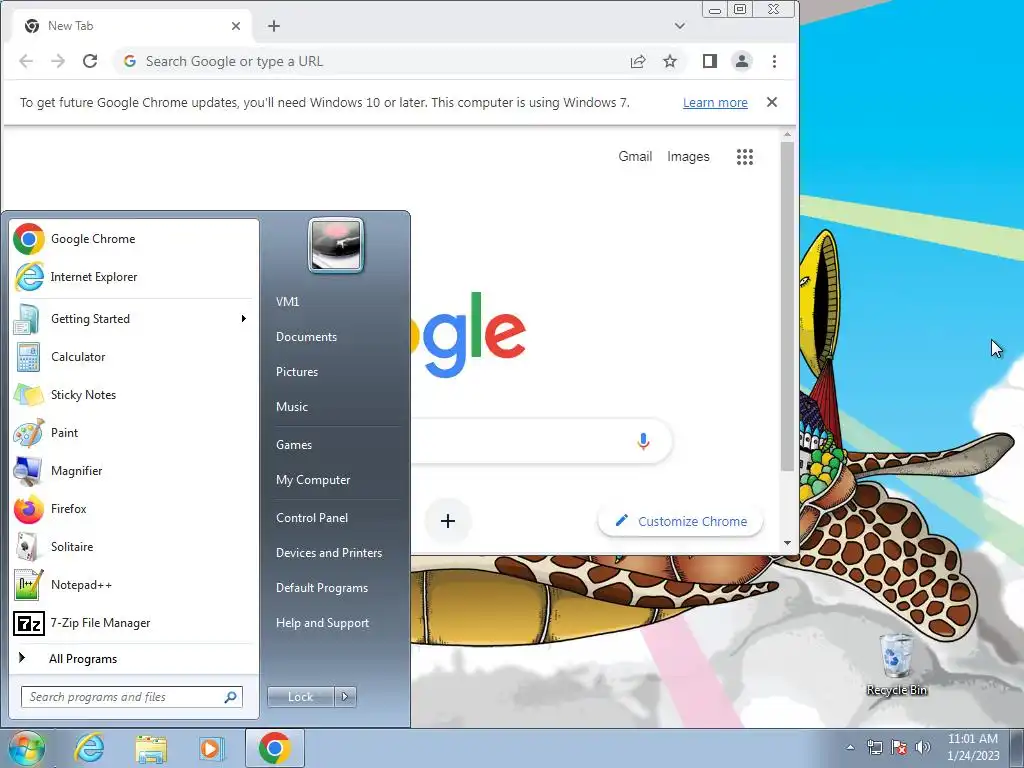Reload the page in Chrome

[90, 61]
